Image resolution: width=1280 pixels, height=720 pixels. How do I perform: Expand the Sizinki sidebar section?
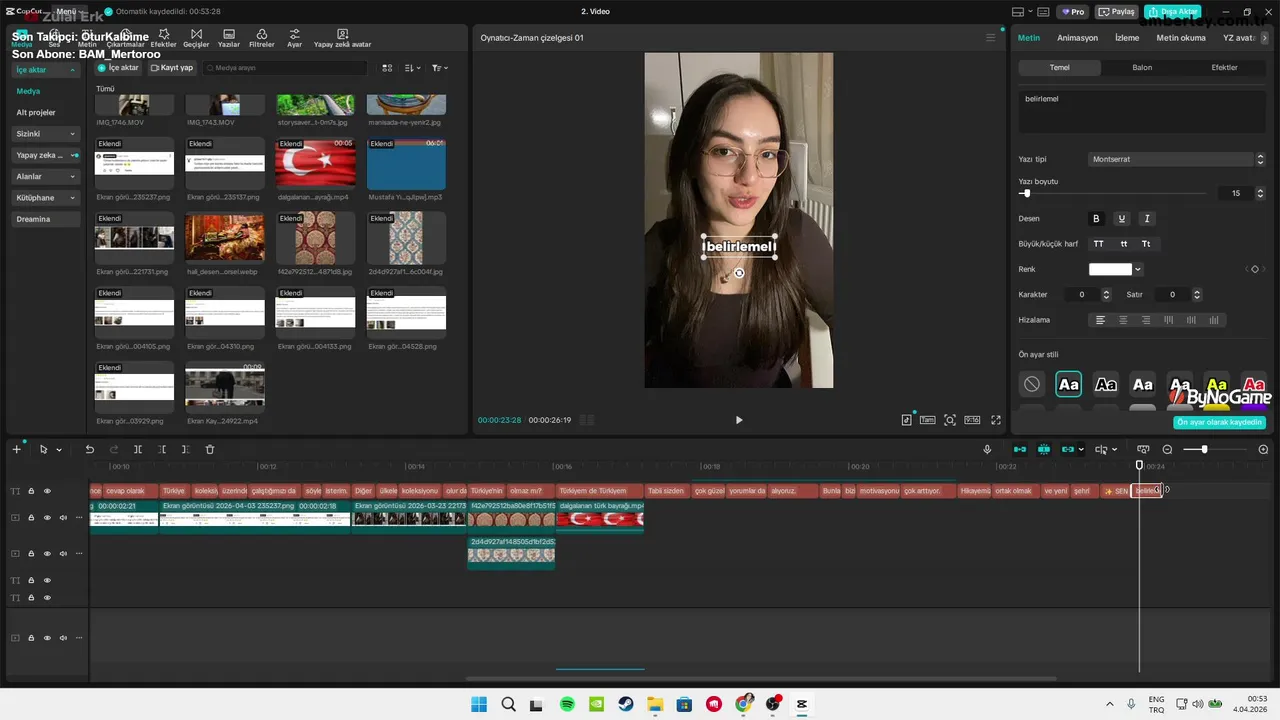(x=47, y=134)
